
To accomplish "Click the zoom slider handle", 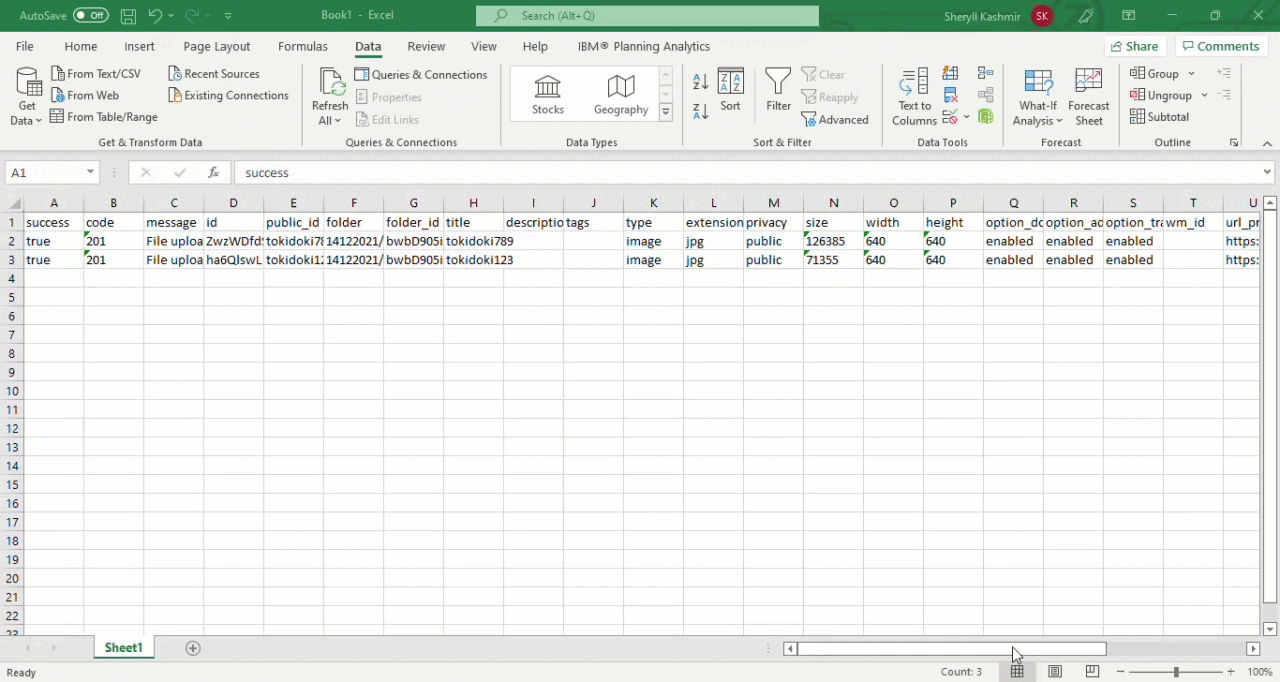I will click(1176, 672).
